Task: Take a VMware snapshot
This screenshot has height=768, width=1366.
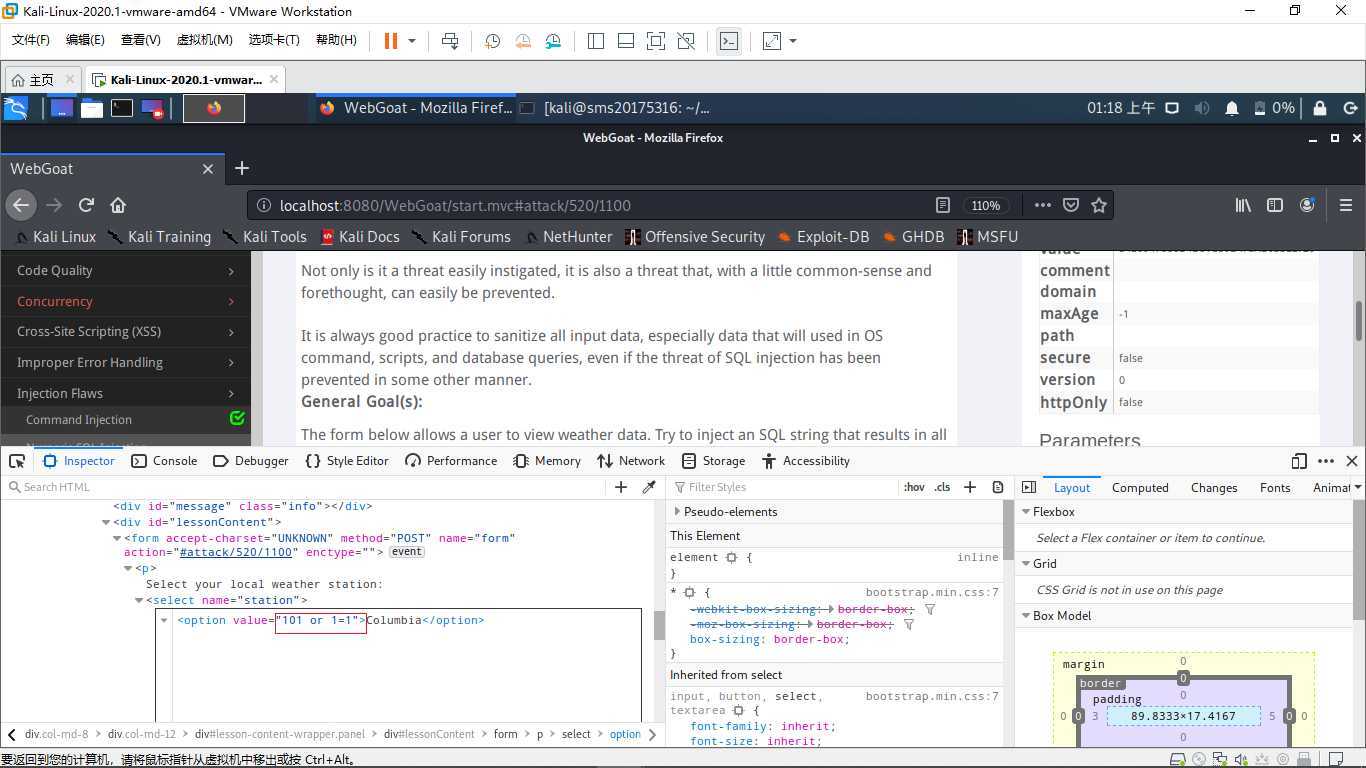Action: pyautogui.click(x=492, y=41)
